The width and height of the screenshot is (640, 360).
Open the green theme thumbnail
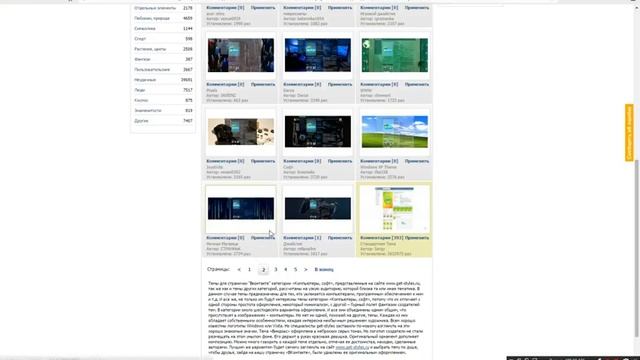(x=395, y=55)
